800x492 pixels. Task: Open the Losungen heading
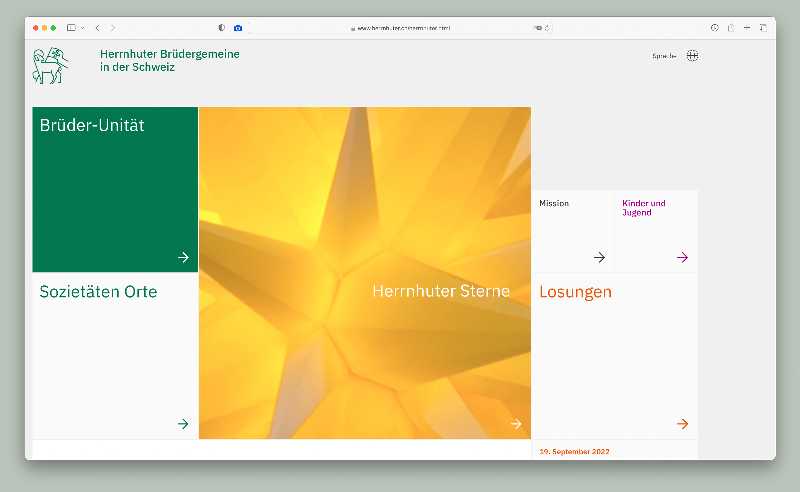(576, 292)
